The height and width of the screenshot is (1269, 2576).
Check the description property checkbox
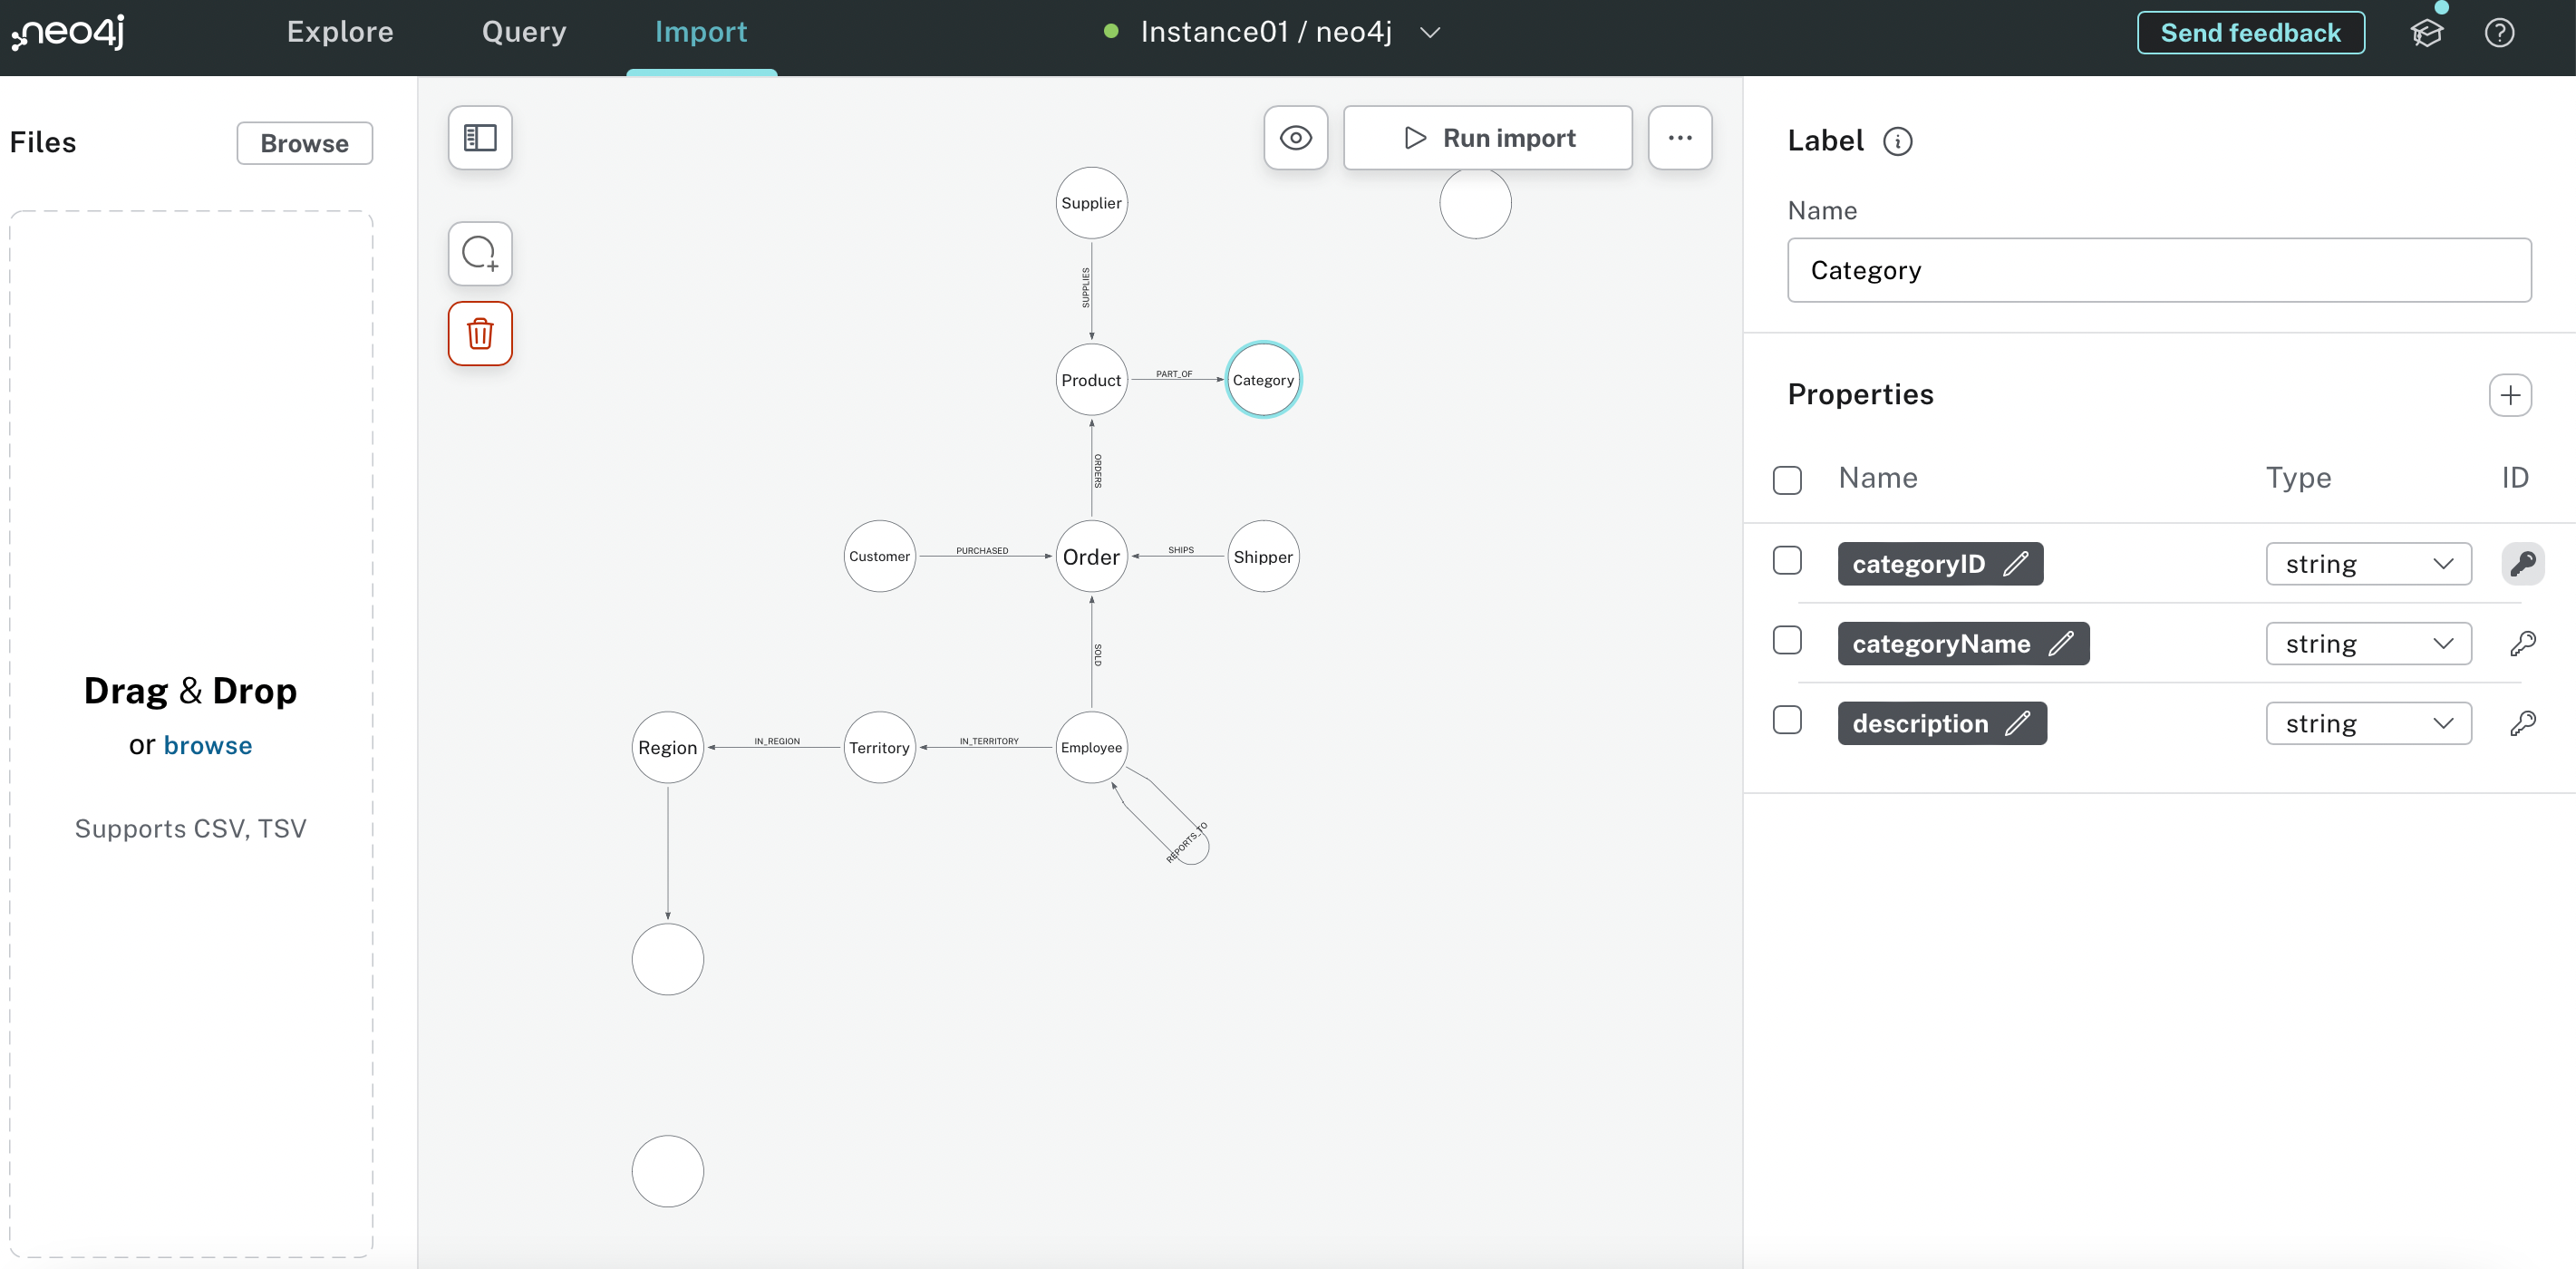point(1787,720)
